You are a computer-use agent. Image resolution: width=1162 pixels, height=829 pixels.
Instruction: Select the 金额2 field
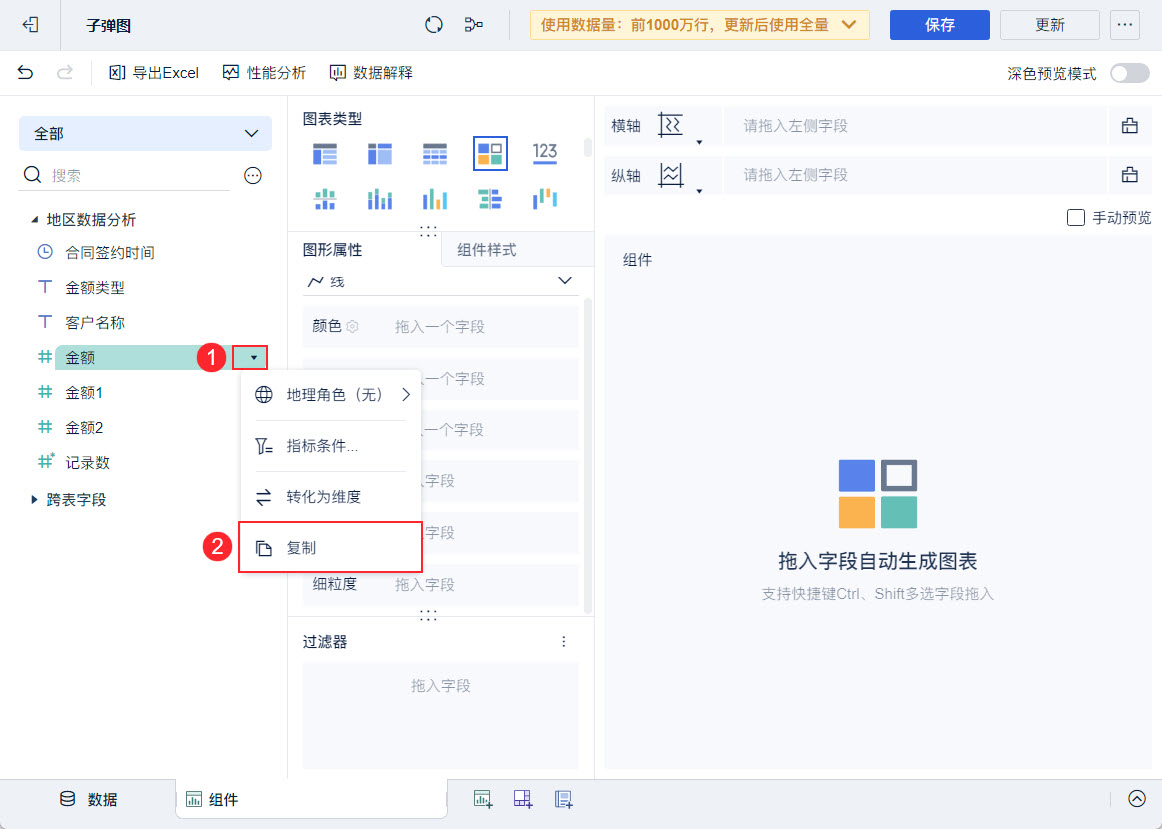click(x=84, y=427)
